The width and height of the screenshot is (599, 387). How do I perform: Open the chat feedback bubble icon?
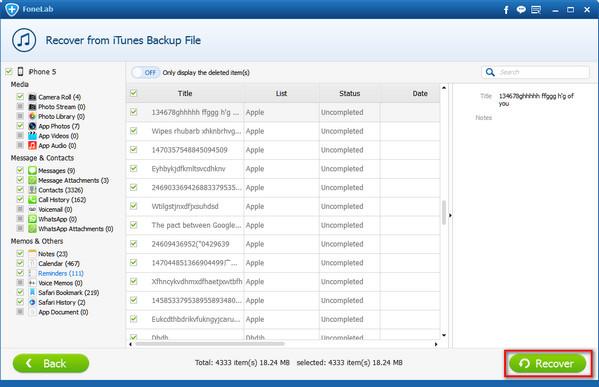(x=521, y=10)
